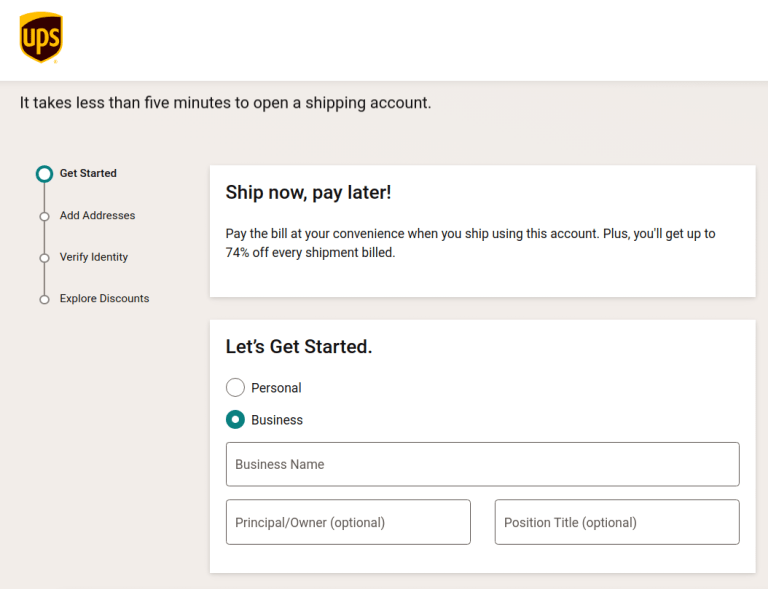Jump to the Verify Identity step label

pyautogui.click(x=94, y=257)
